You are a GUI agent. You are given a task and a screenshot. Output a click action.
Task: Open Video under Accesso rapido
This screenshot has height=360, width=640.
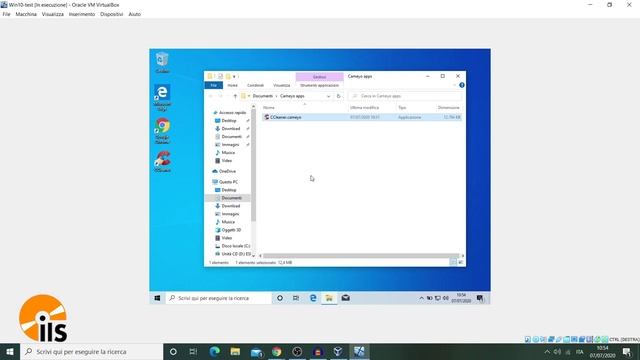click(227, 161)
